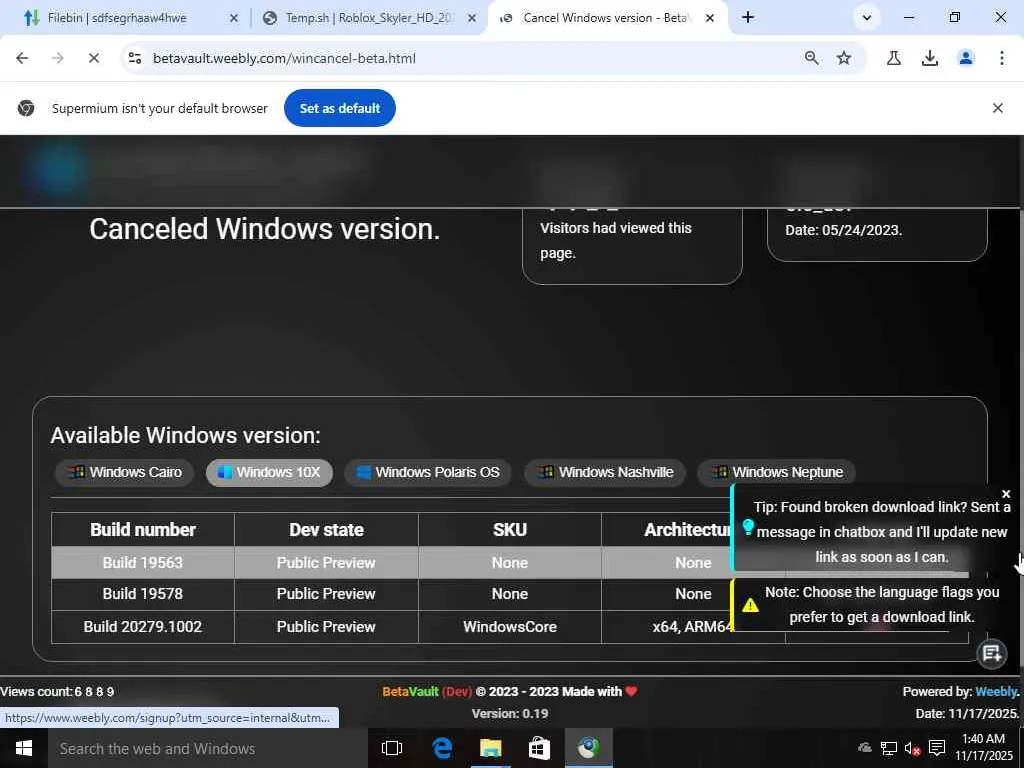Close the Filebin tab
1024x768 pixels.
[x=234, y=18]
